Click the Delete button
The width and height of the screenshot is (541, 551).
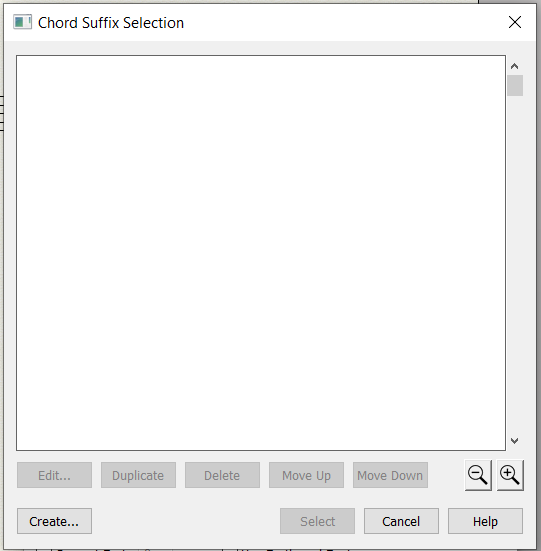pos(222,475)
